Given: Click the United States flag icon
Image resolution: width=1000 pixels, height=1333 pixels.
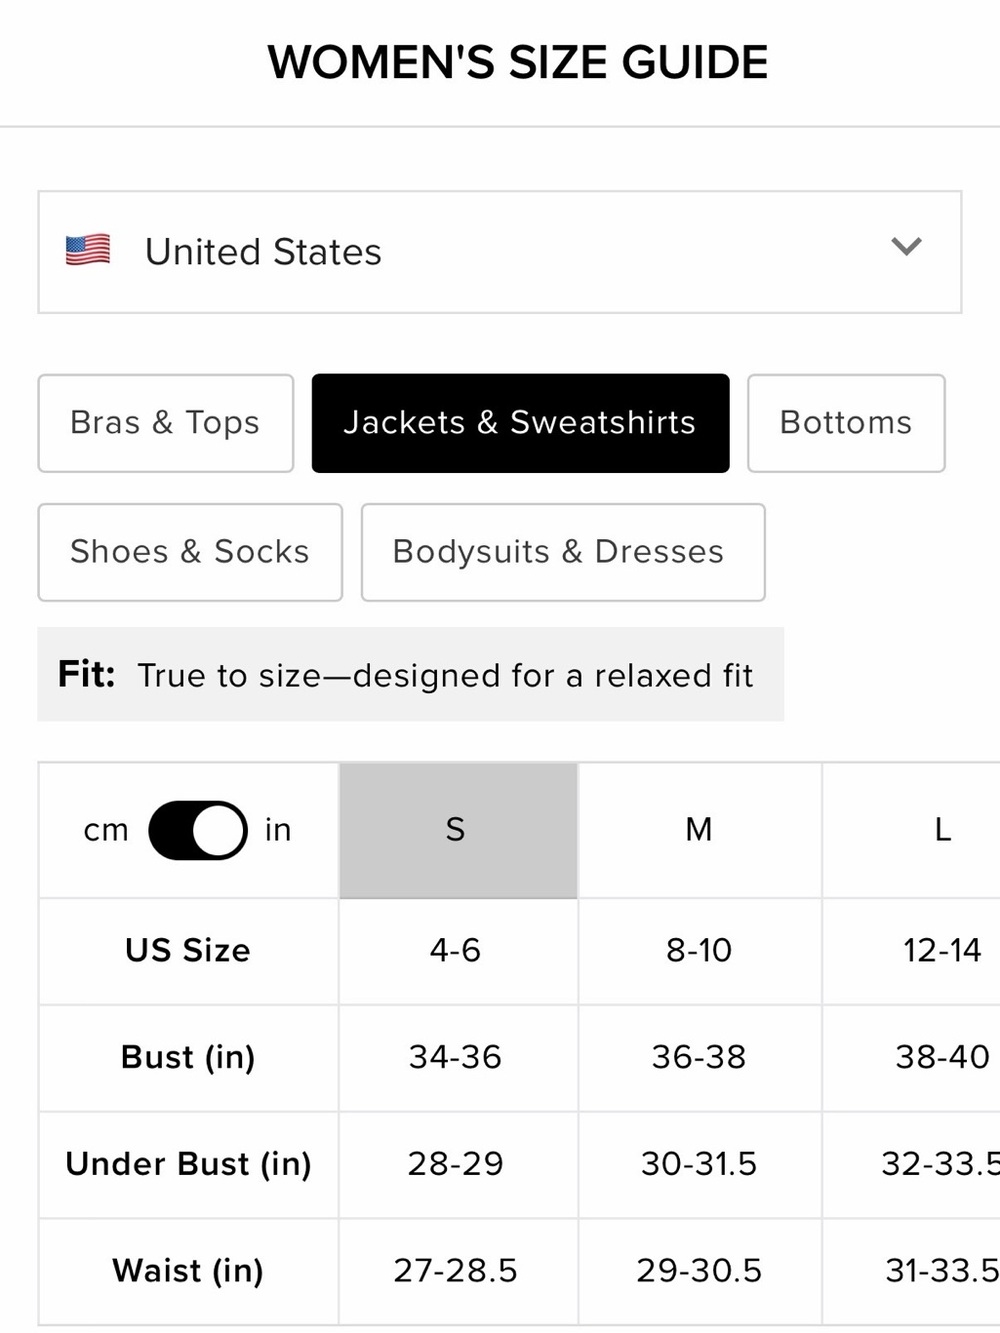Looking at the screenshot, I should 88,250.
